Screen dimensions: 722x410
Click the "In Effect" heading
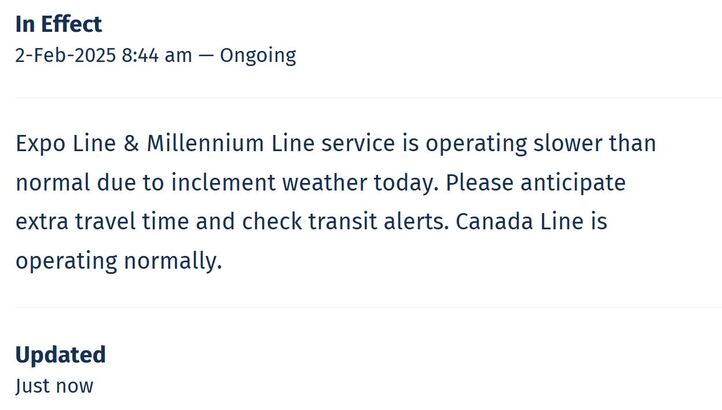(x=59, y=24)
